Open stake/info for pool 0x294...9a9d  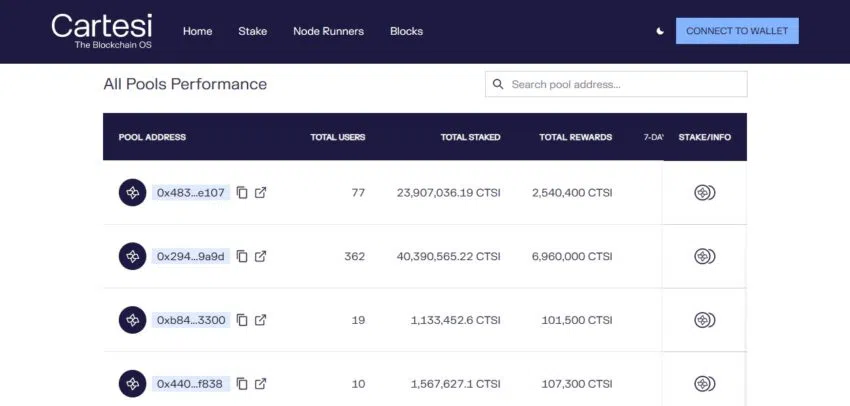coord(704,257)
